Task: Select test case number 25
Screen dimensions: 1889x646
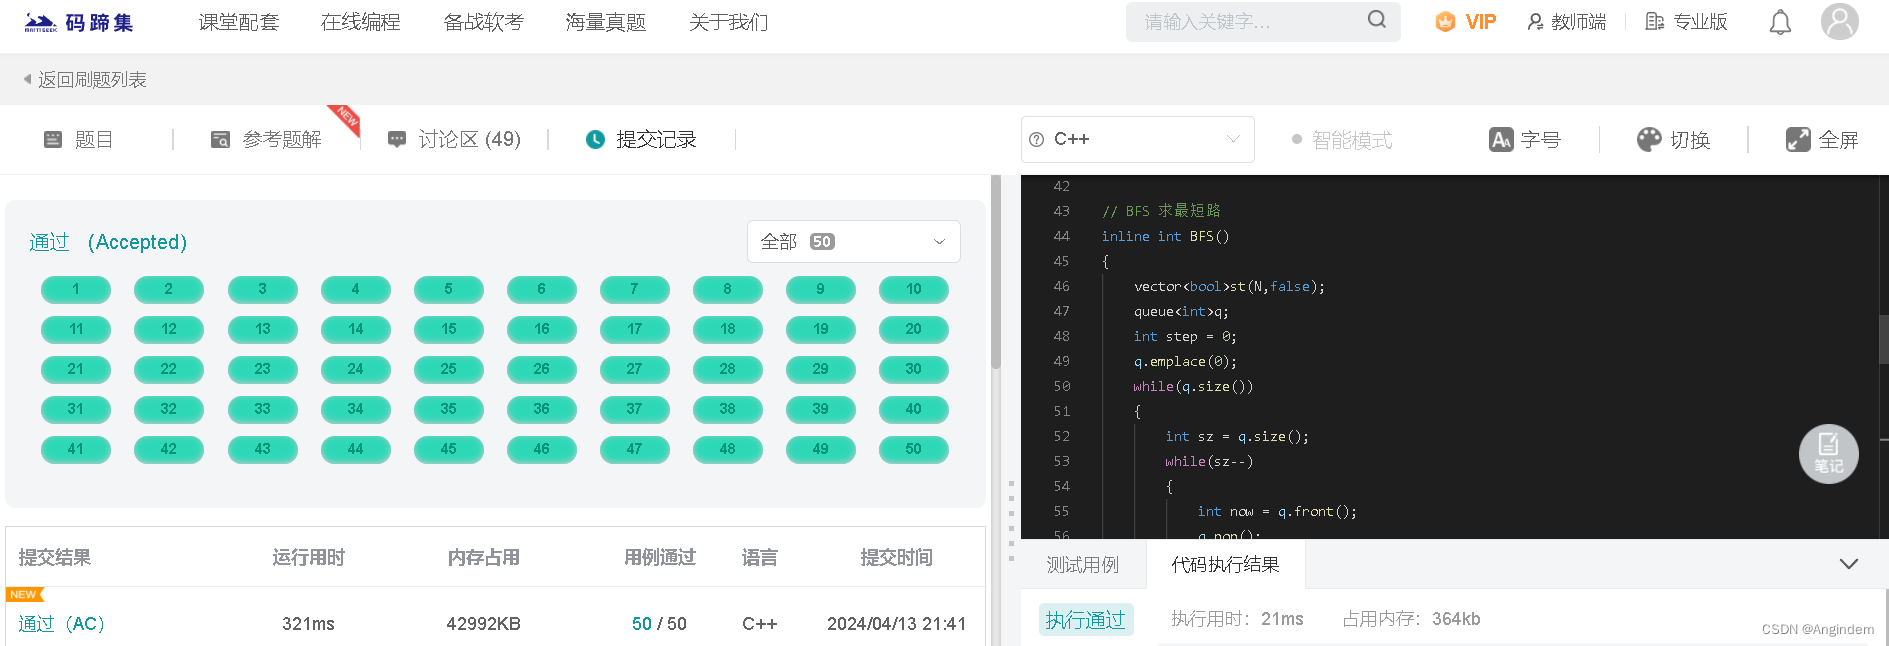Action: (x=448, y=369)
